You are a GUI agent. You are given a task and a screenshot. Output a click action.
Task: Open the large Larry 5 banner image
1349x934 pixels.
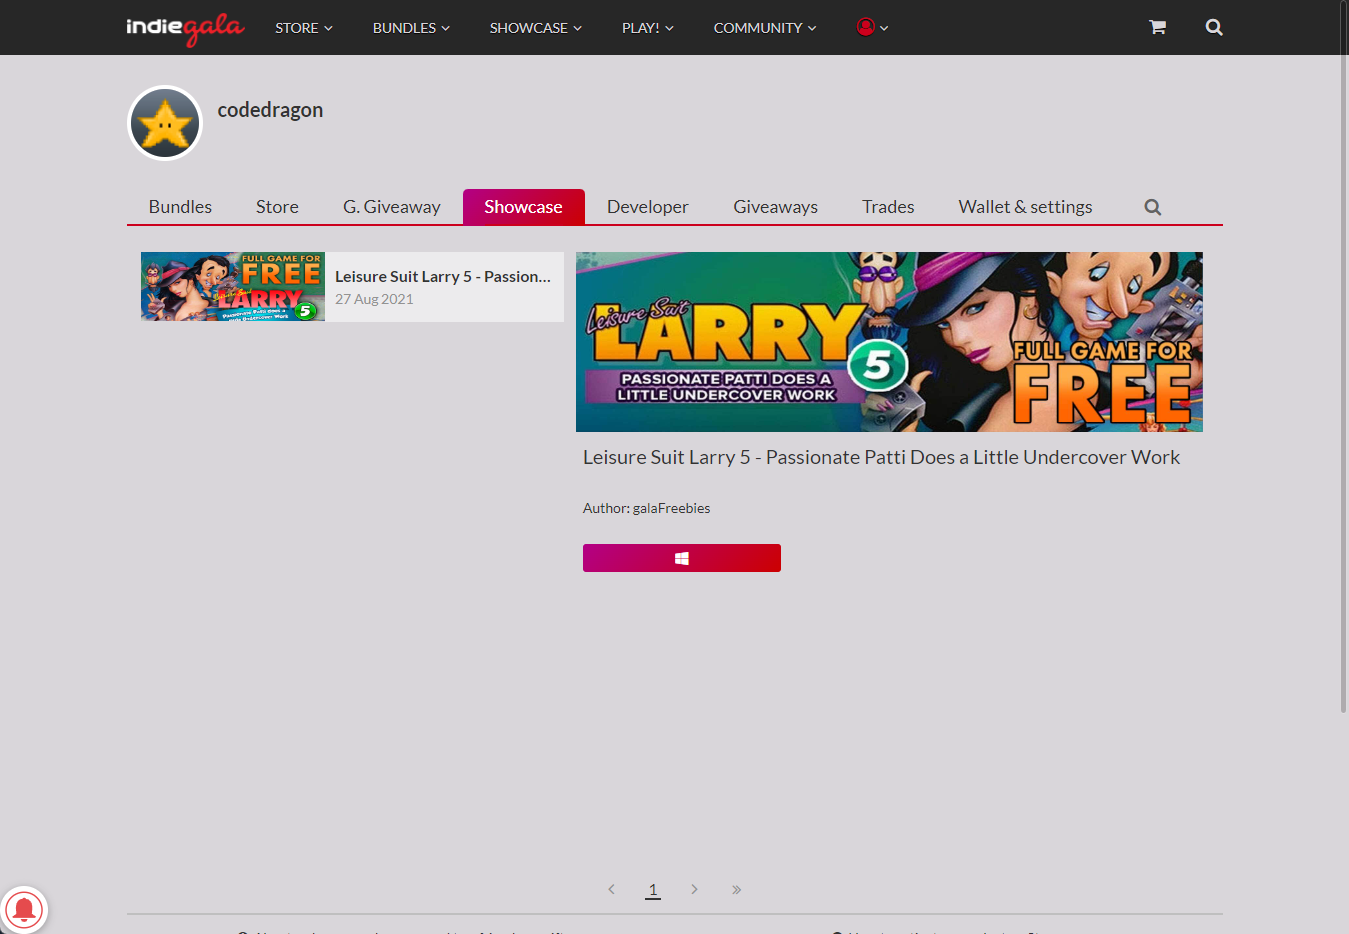[x=889, y=342]
